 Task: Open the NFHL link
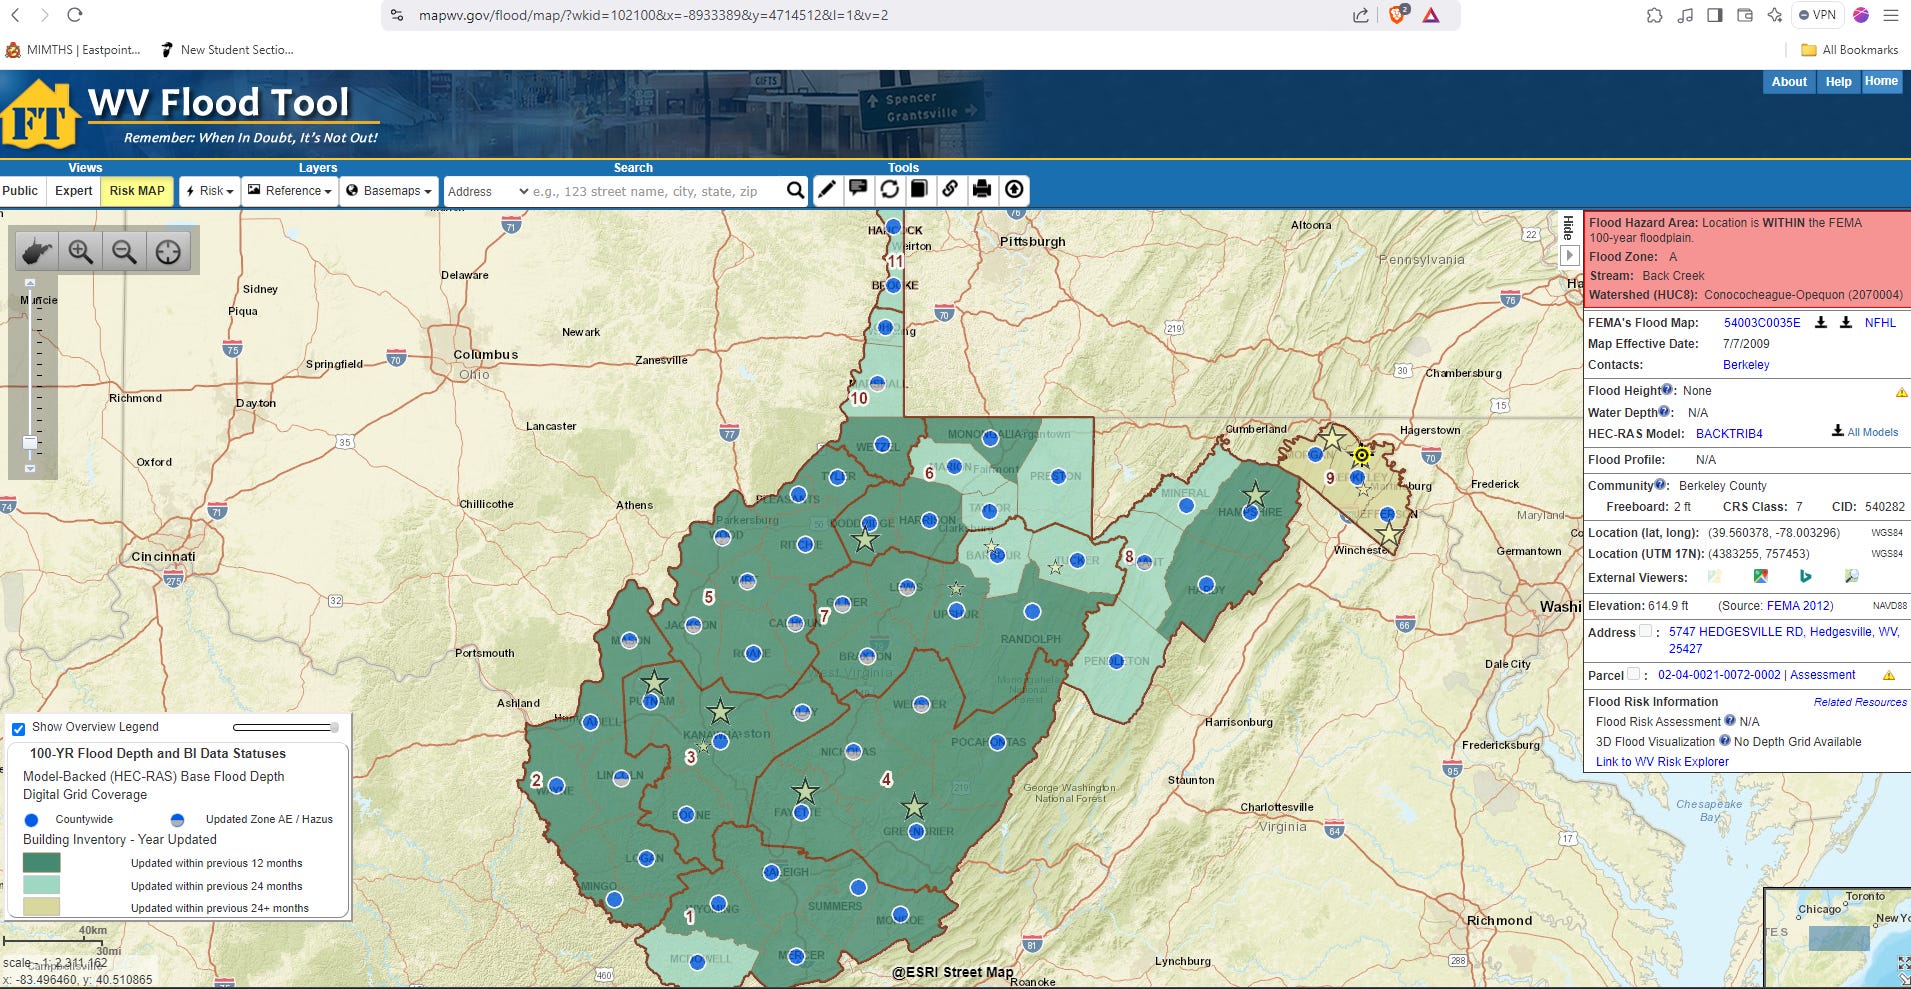(x=1880, y=322)
